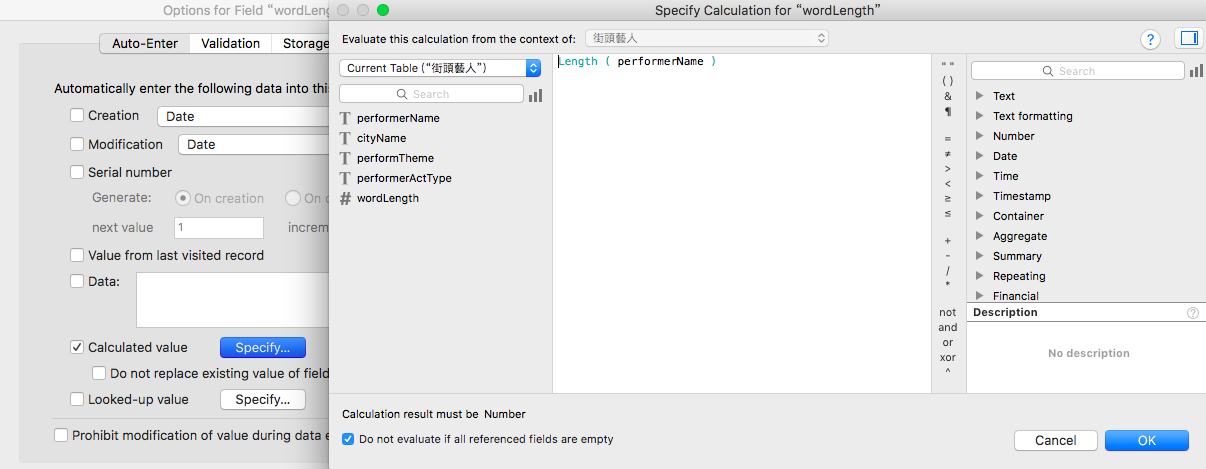The image size is (1206, 469).
Task: Insert the 'not' logical operator
Action: pos(948,312)
